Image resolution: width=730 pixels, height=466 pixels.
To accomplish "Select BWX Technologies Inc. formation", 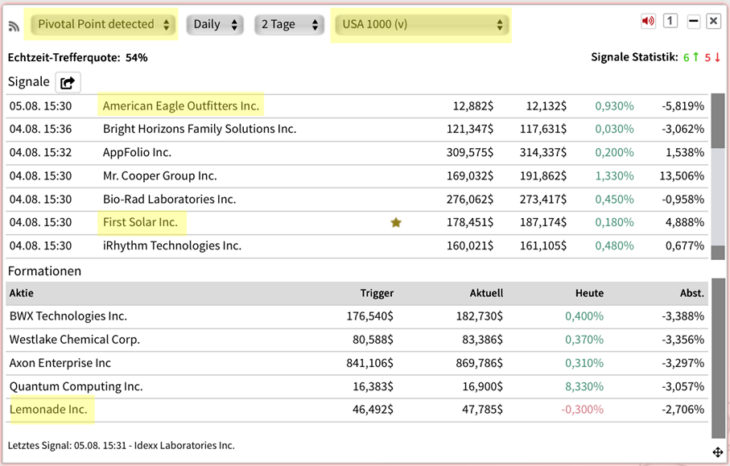I will [x=357, y=317].
